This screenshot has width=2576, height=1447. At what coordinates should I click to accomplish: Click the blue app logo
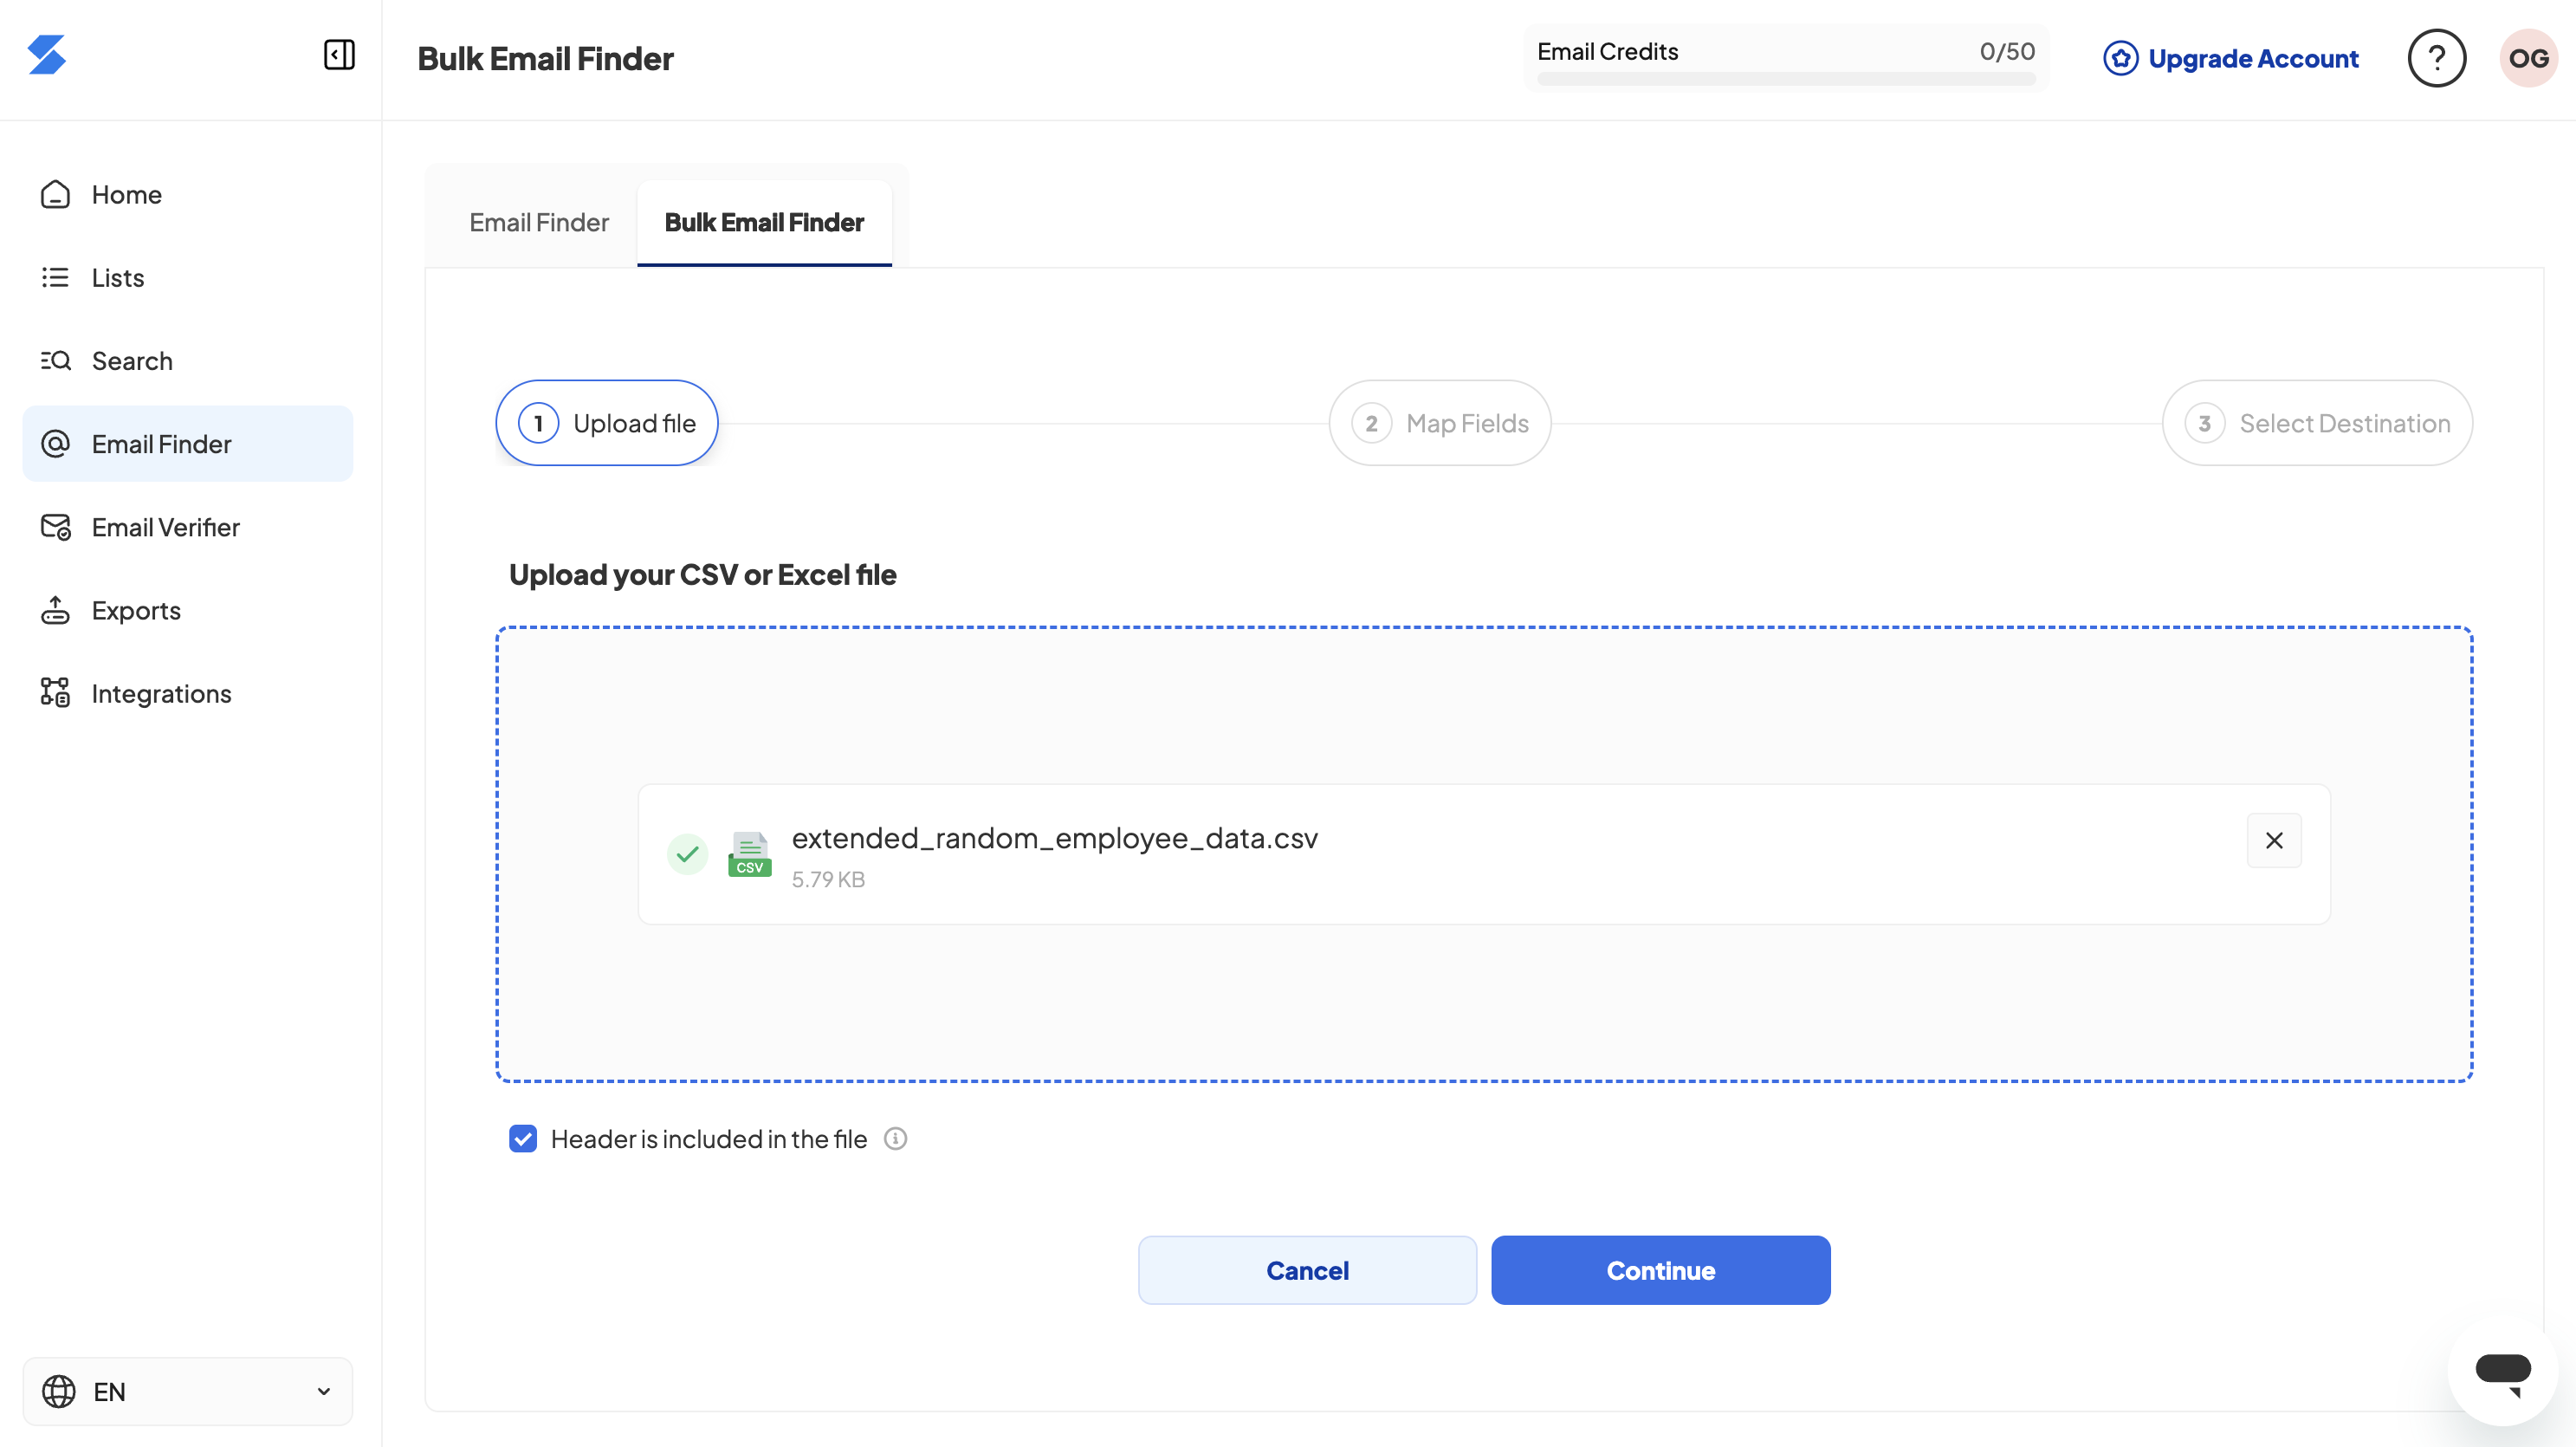46,55
